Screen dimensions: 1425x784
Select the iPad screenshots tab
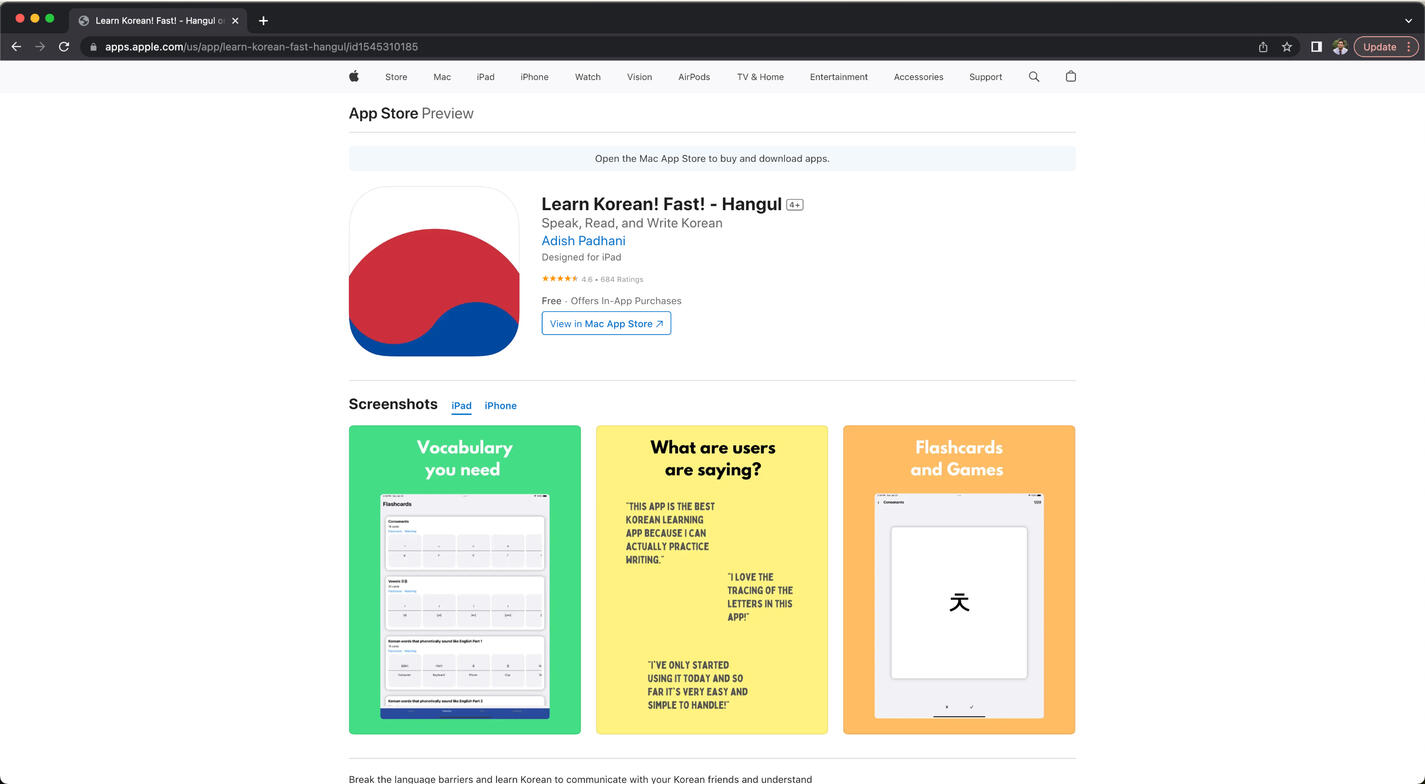461,406
